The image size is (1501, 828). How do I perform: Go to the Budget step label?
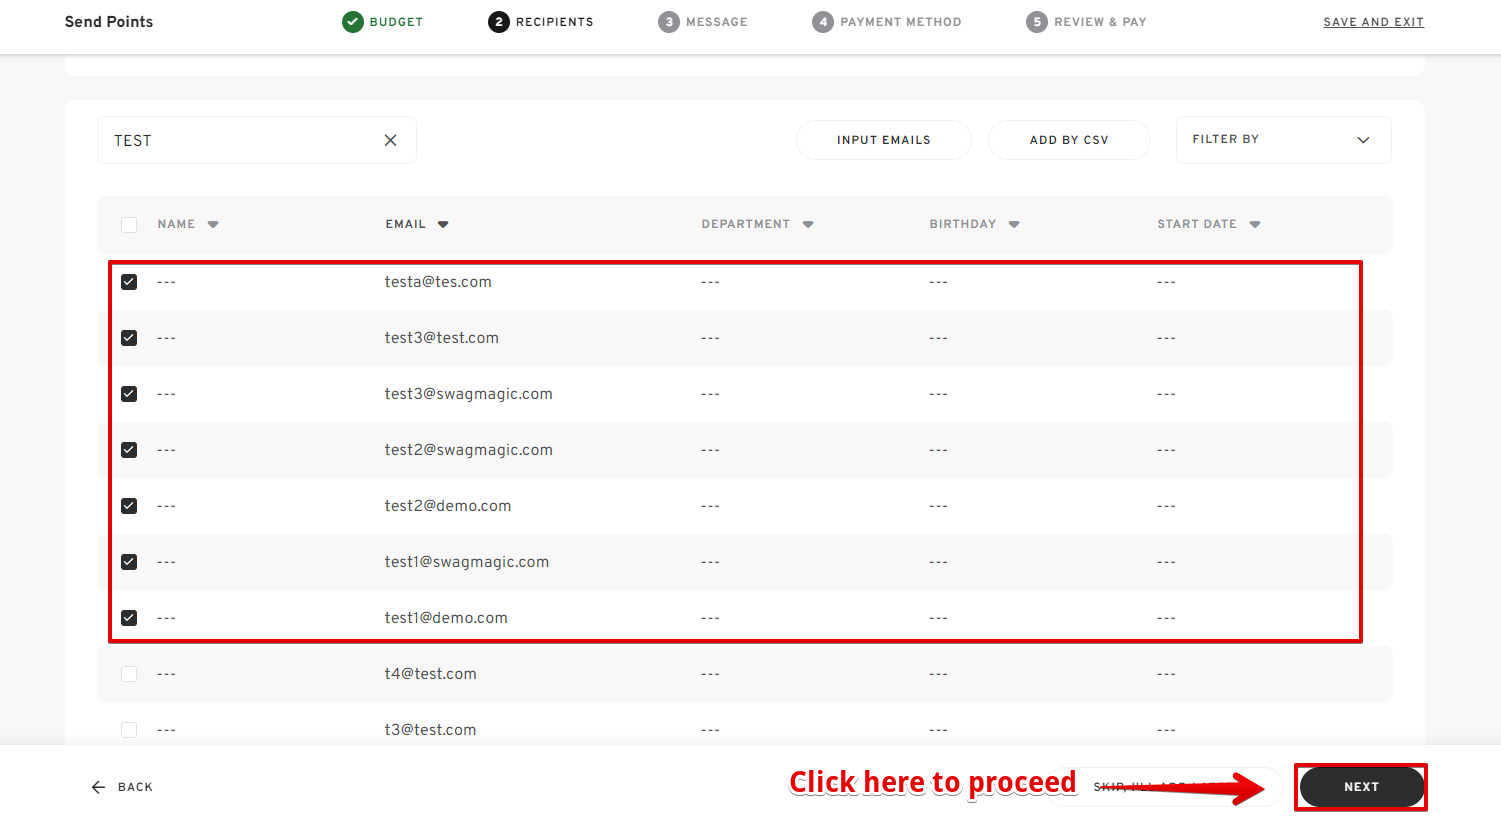(x=396, y=22)
